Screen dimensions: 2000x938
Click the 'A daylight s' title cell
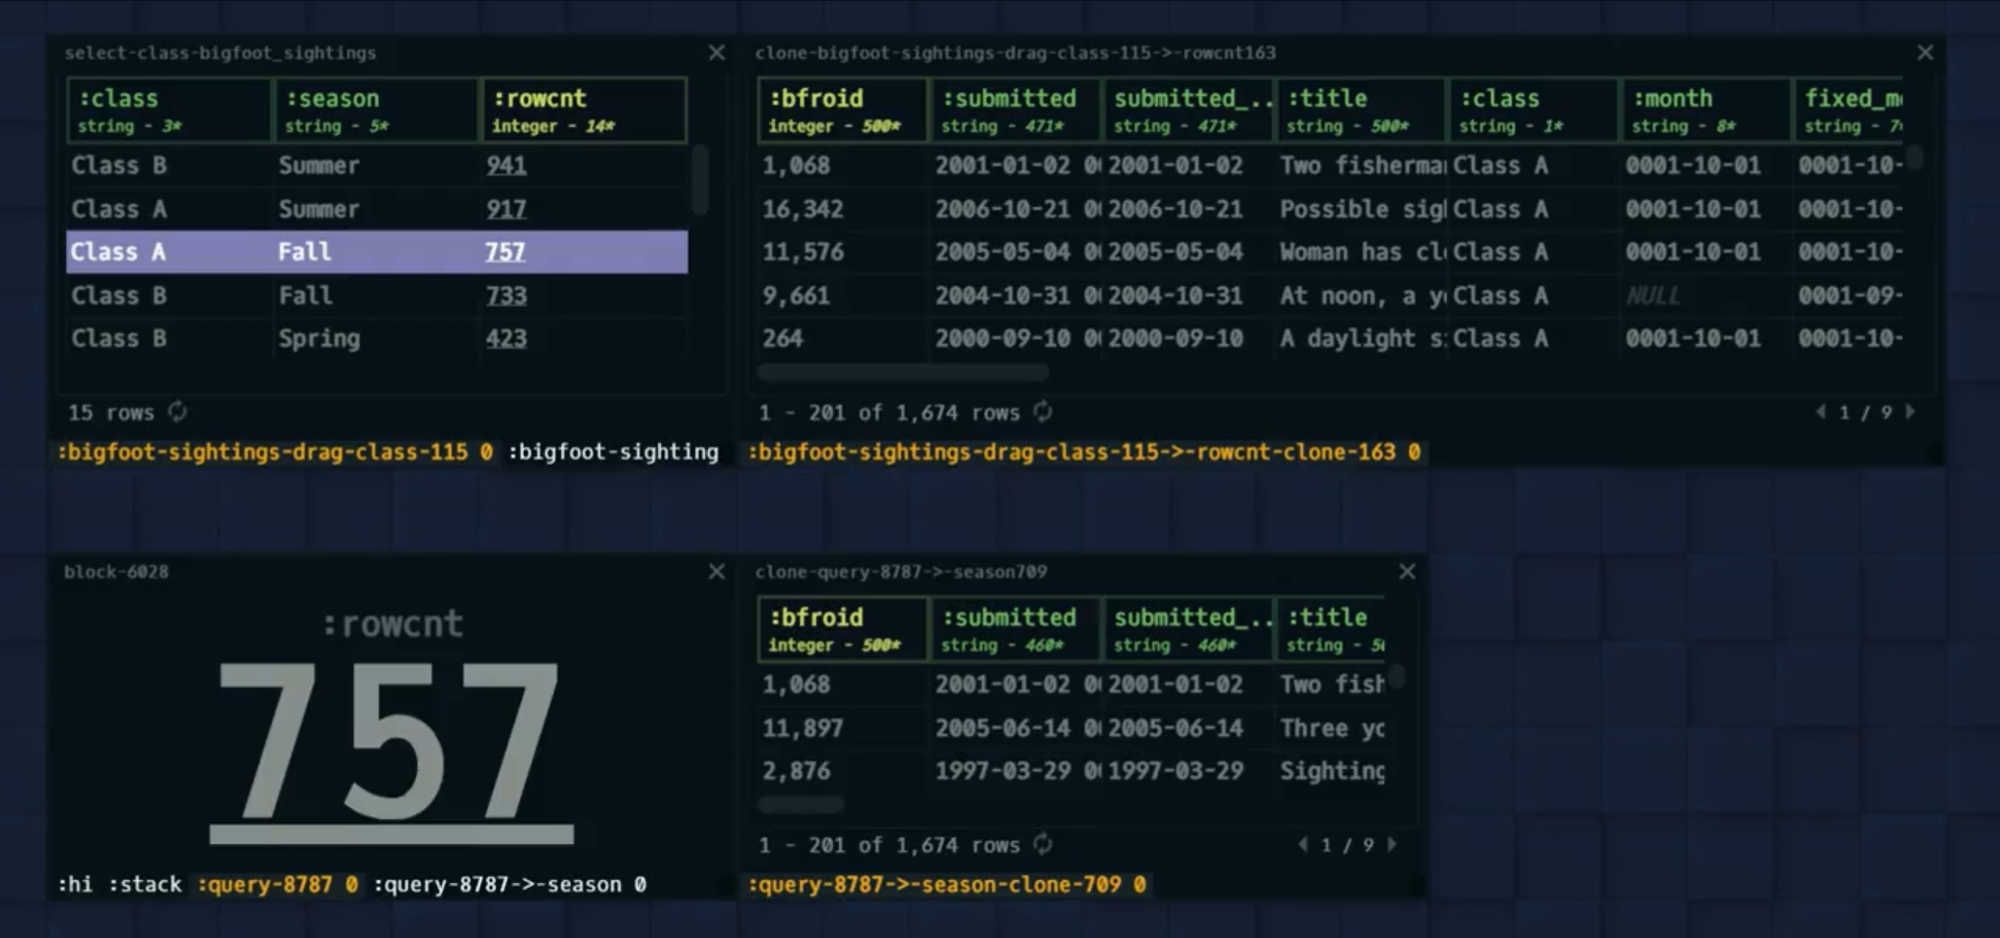pyautogui.click(x=1362, y=339)
